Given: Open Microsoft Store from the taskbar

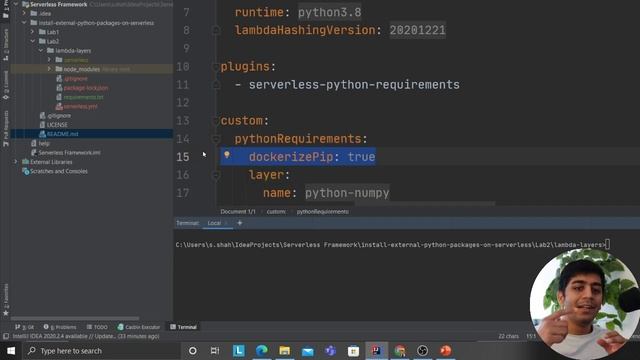Looking at the screenshot, I should tap(353, 351).
